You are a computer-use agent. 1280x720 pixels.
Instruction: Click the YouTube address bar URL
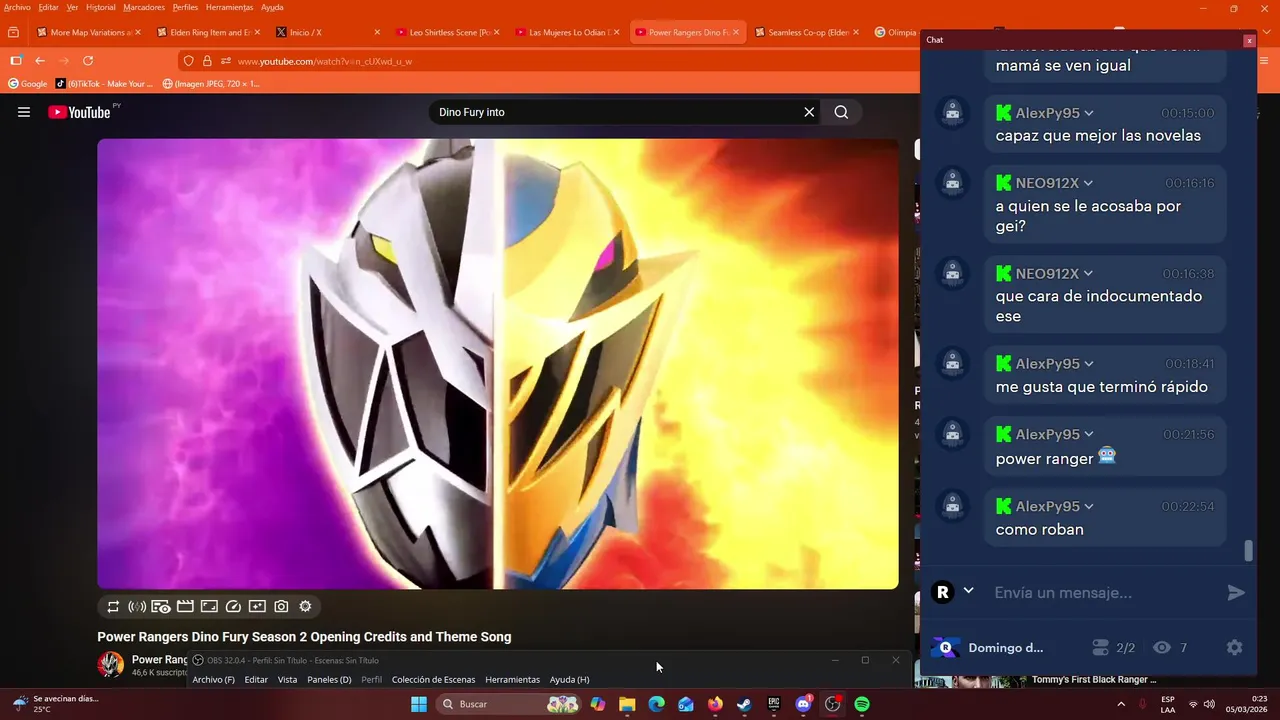(x=325, y=61)
